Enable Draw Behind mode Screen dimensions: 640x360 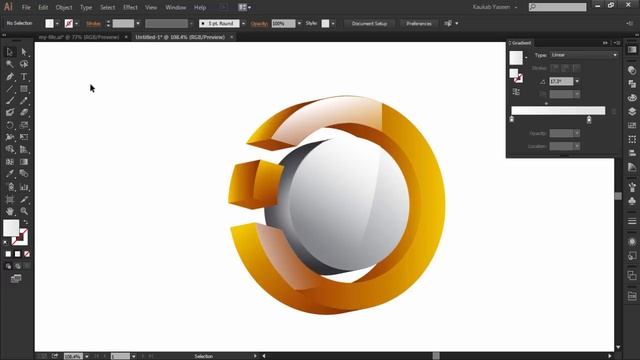pos(18,266)
